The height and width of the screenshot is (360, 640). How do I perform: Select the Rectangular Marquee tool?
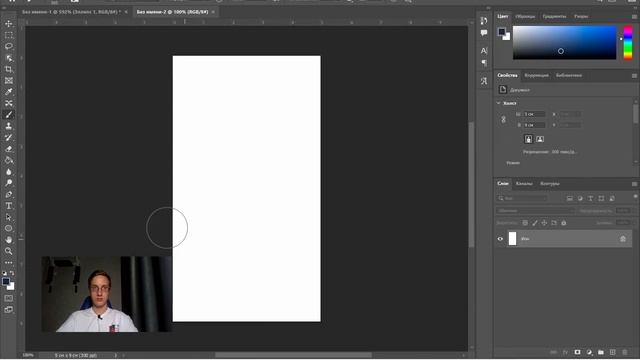[x=9, y=35]
